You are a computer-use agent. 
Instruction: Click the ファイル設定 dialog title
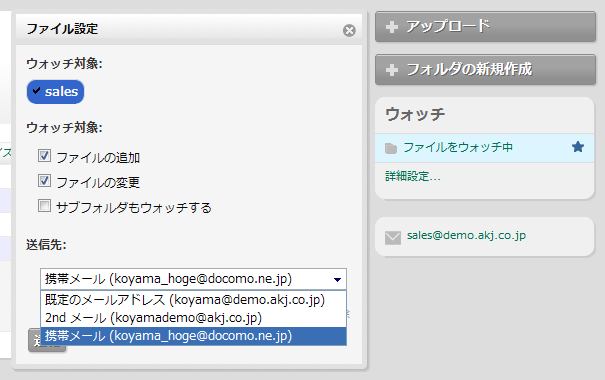[x=62, y=29]
